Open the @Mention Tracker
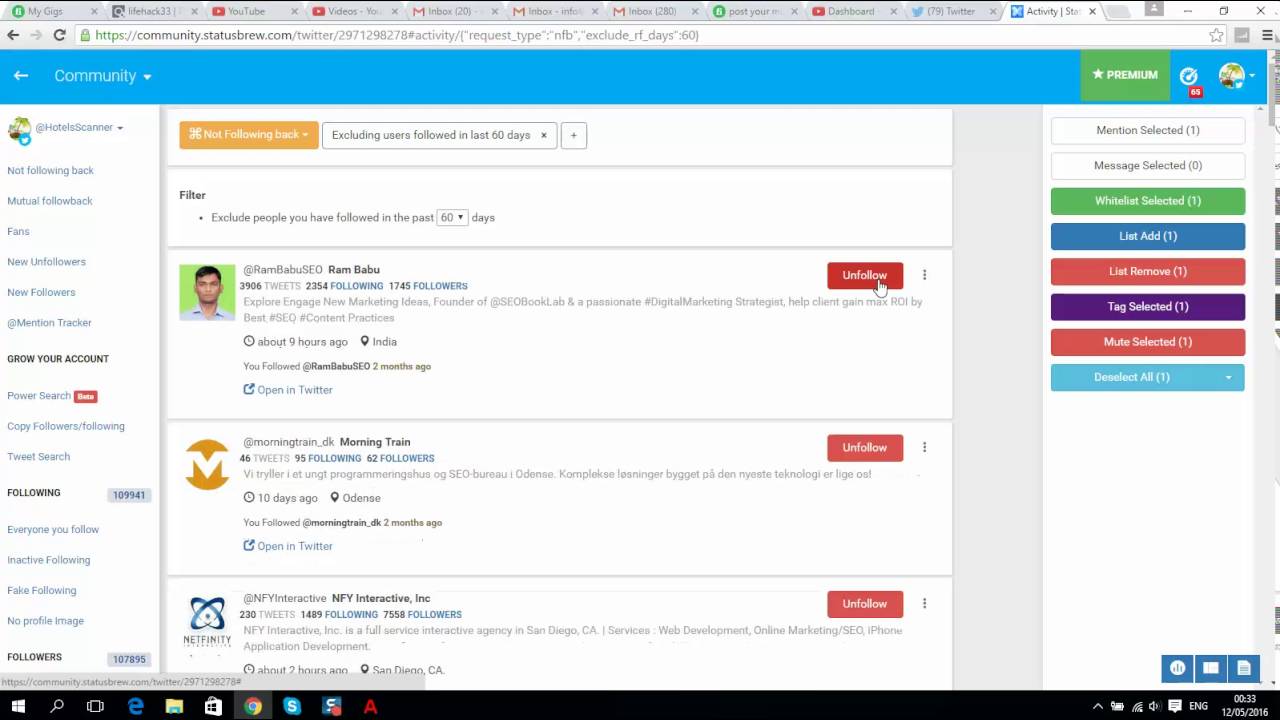Viewport: 1280px width, 720px height. (49, 323)
